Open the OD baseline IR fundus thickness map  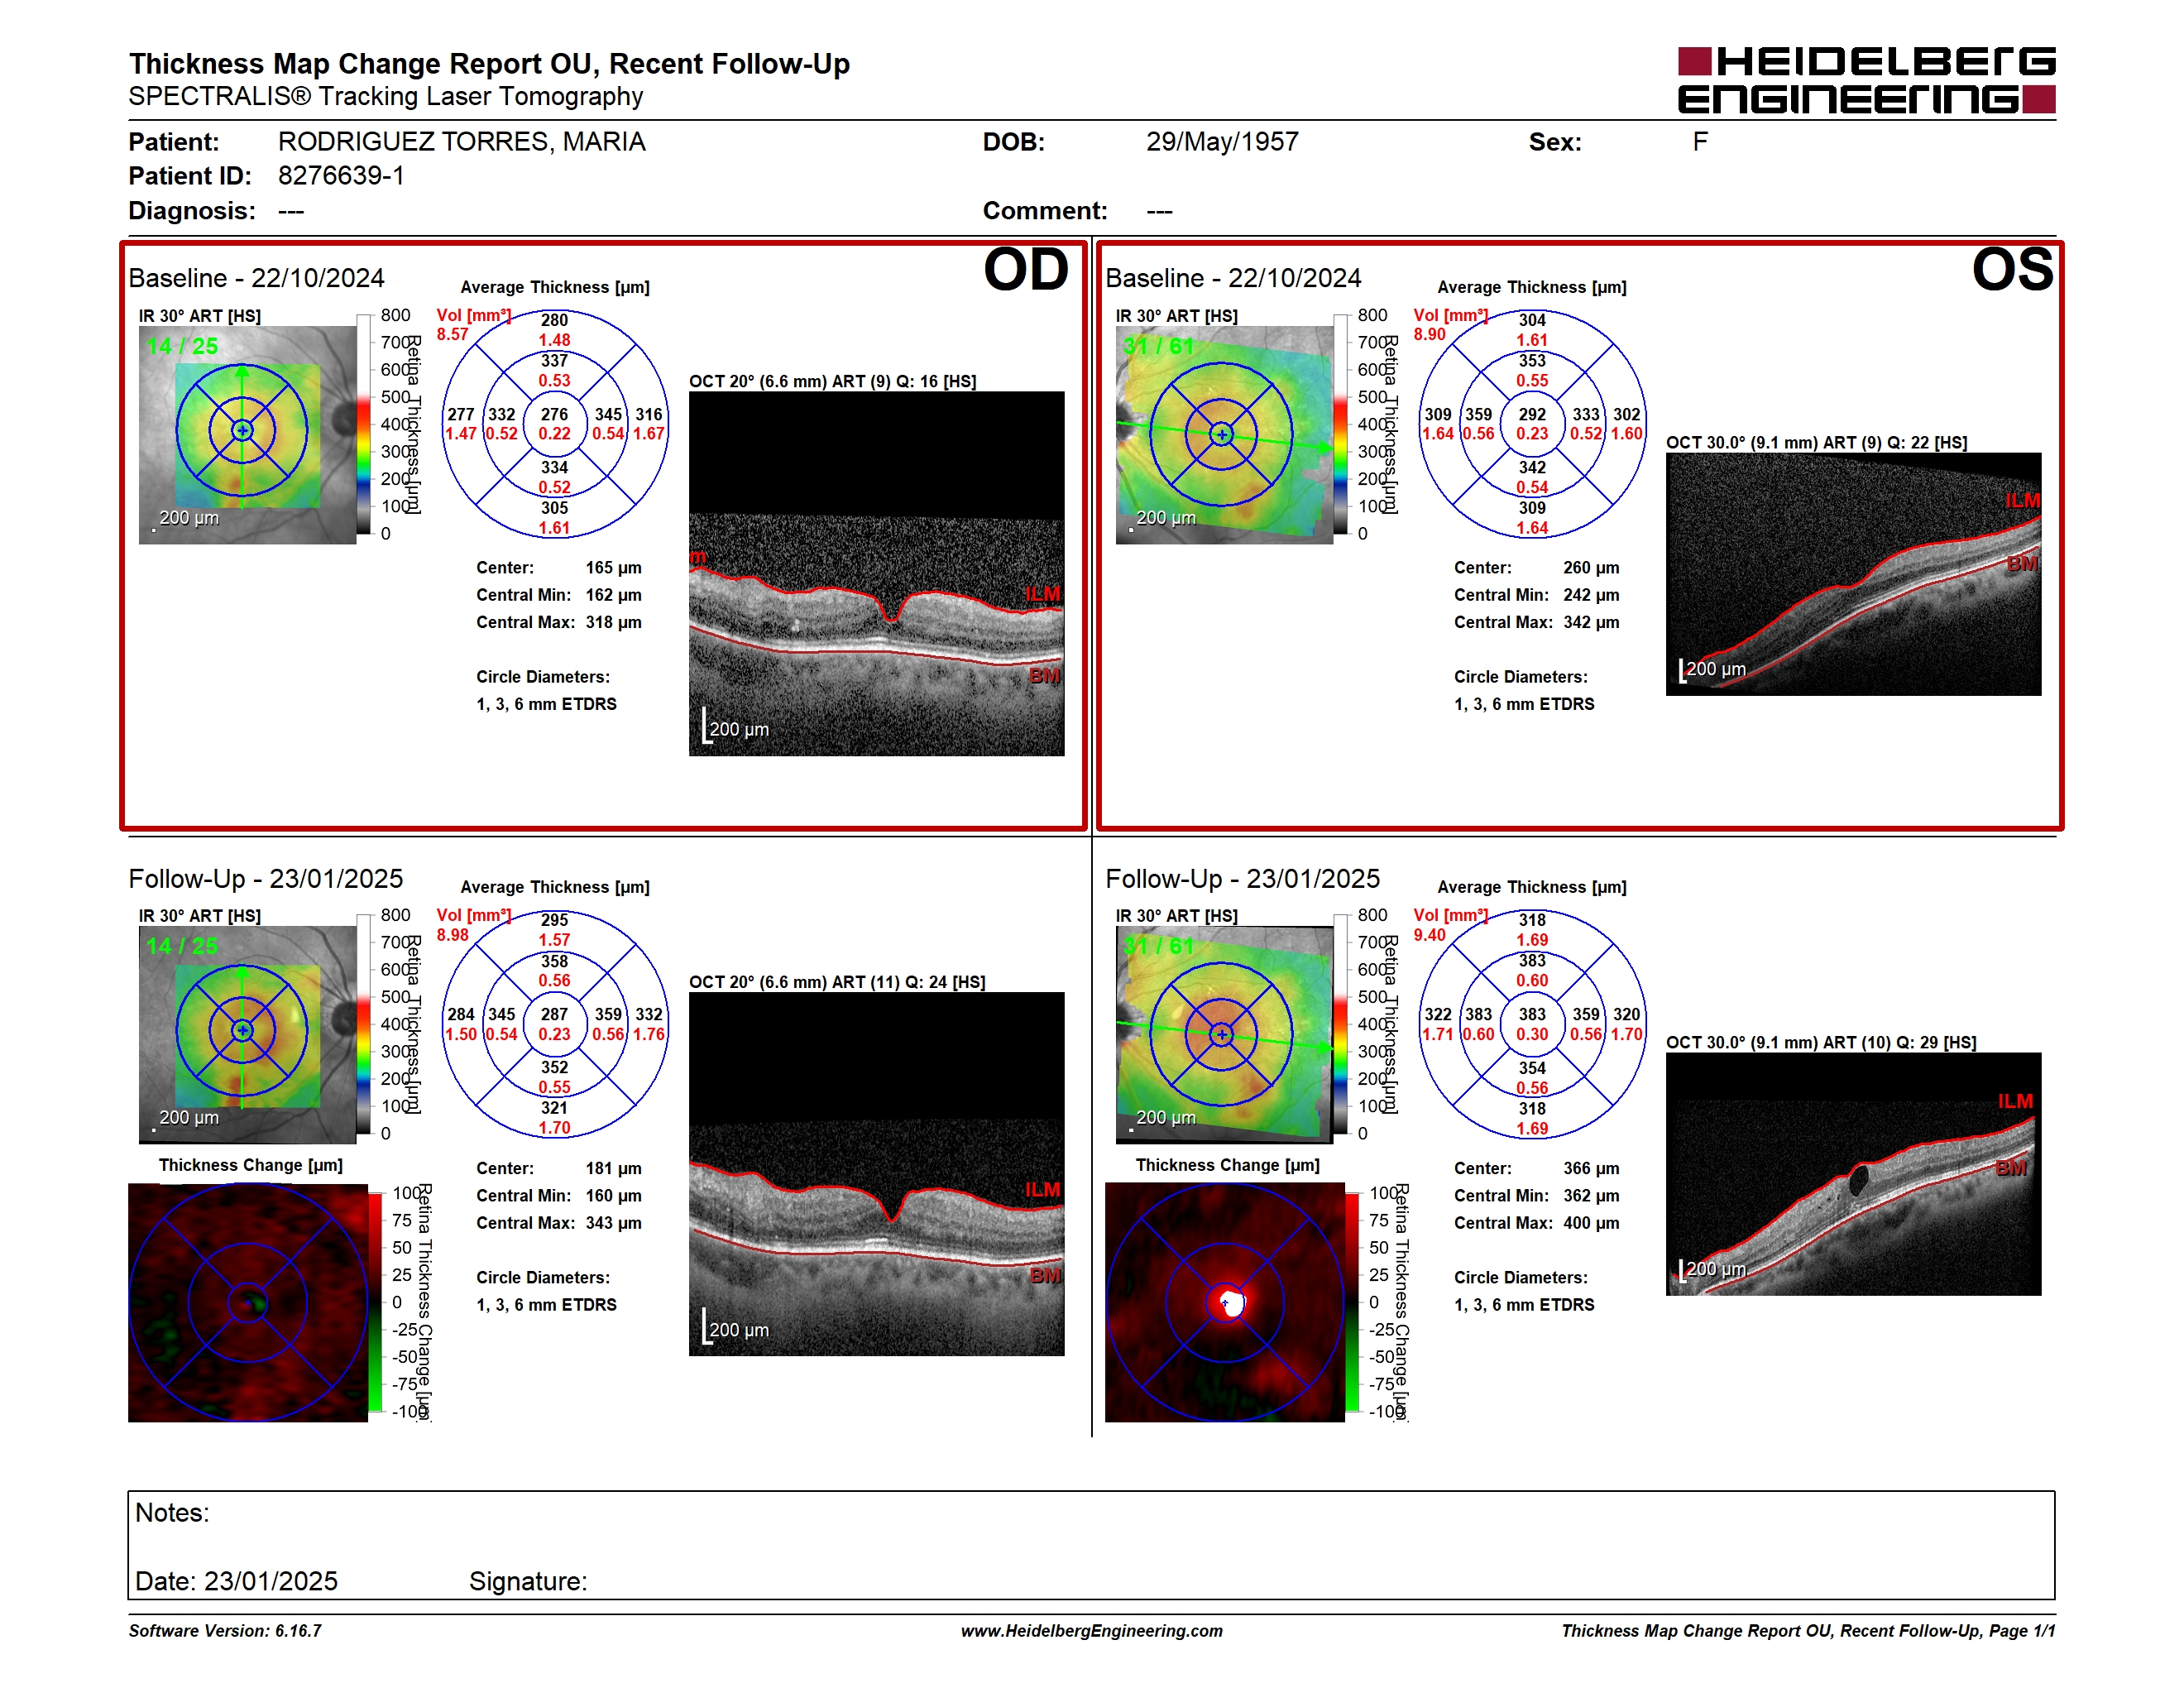point(247,435)
